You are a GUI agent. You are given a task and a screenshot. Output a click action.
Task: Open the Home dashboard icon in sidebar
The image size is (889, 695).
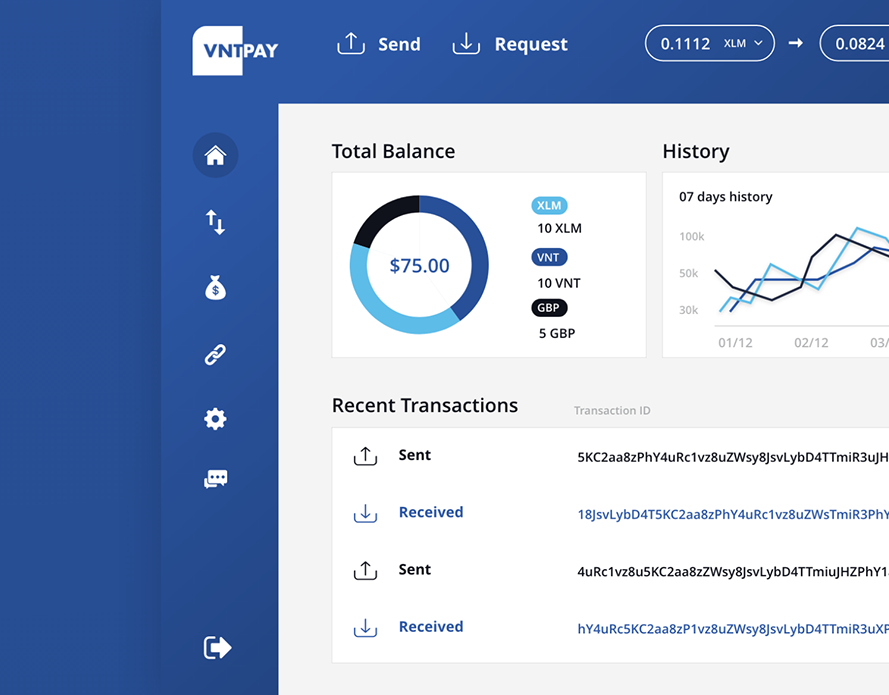215,155
